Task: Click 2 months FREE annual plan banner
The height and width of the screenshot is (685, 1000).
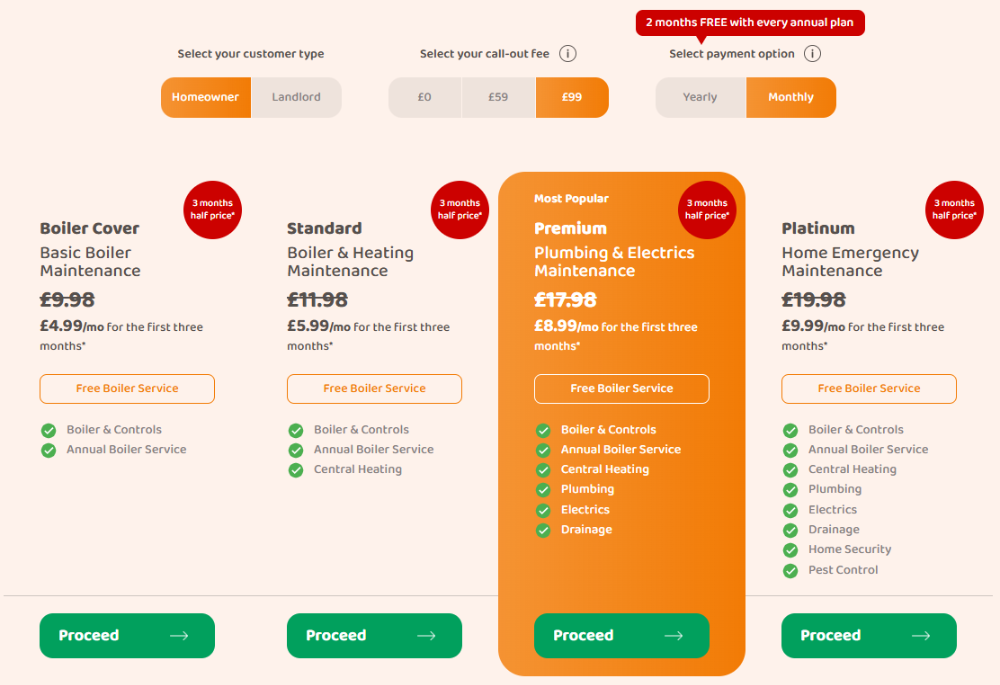Action: pos(750,23)
